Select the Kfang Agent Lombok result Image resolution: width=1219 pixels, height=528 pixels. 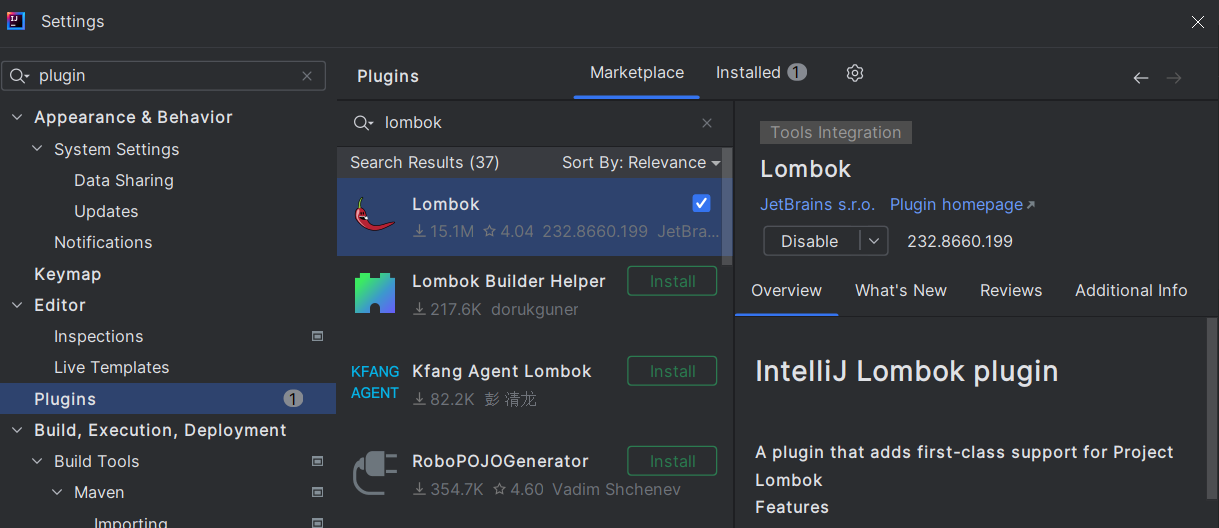tap(529, 384)
